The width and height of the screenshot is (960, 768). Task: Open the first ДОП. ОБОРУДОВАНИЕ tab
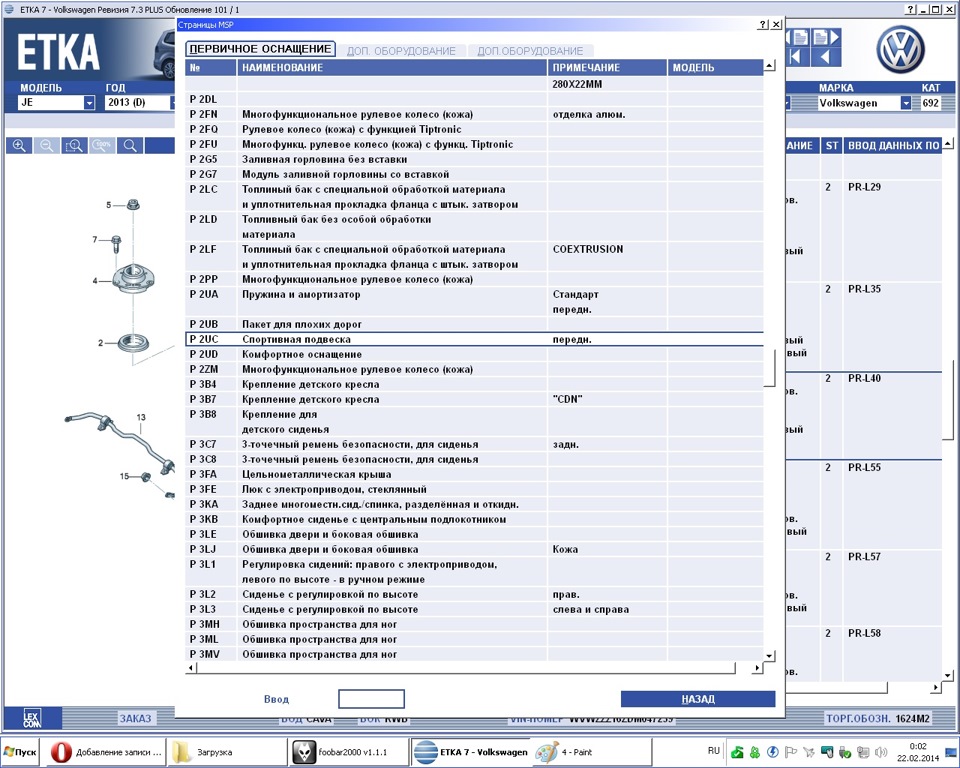coord(401,51)
